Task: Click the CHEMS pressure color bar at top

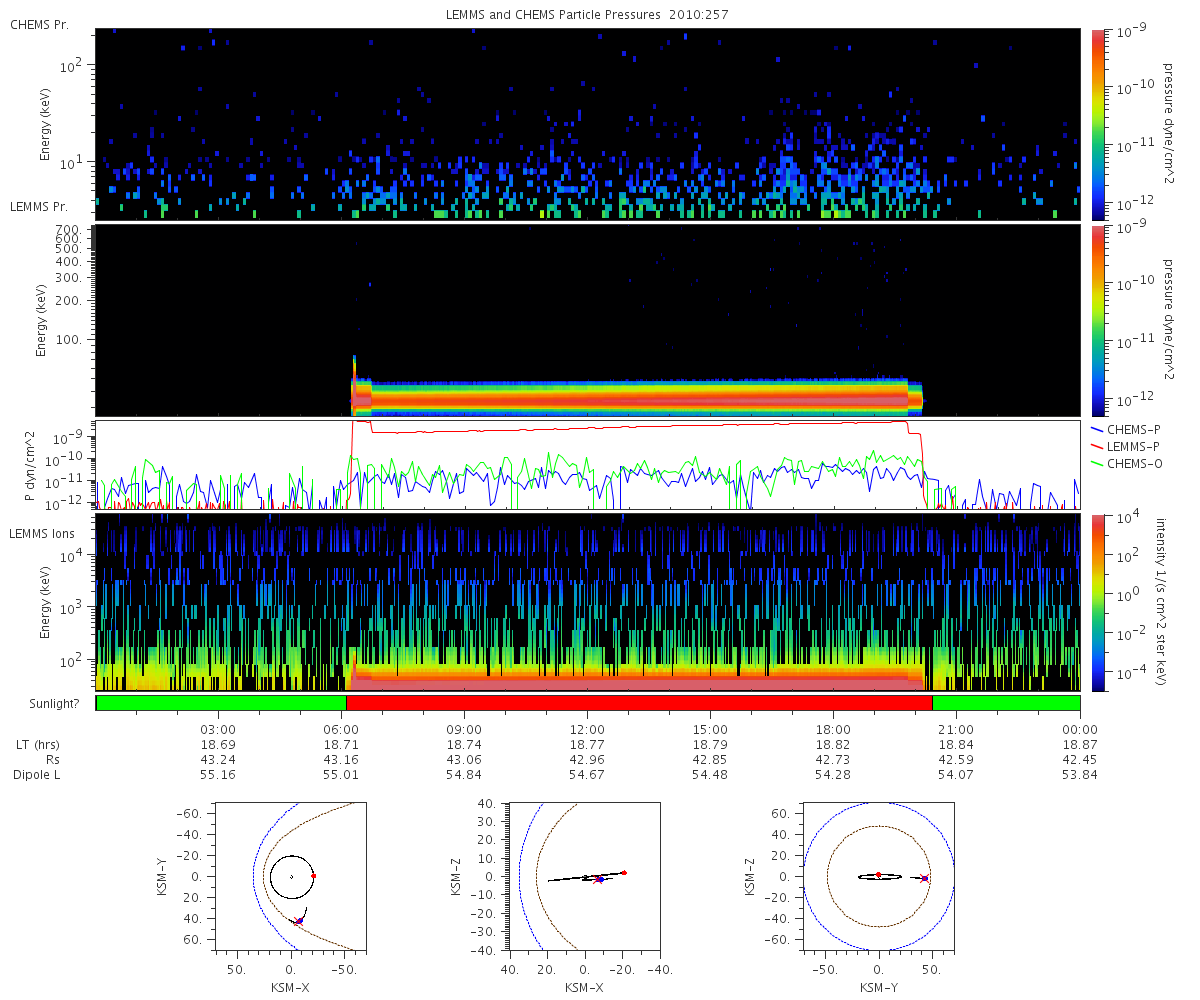Action: [1100, 123]
